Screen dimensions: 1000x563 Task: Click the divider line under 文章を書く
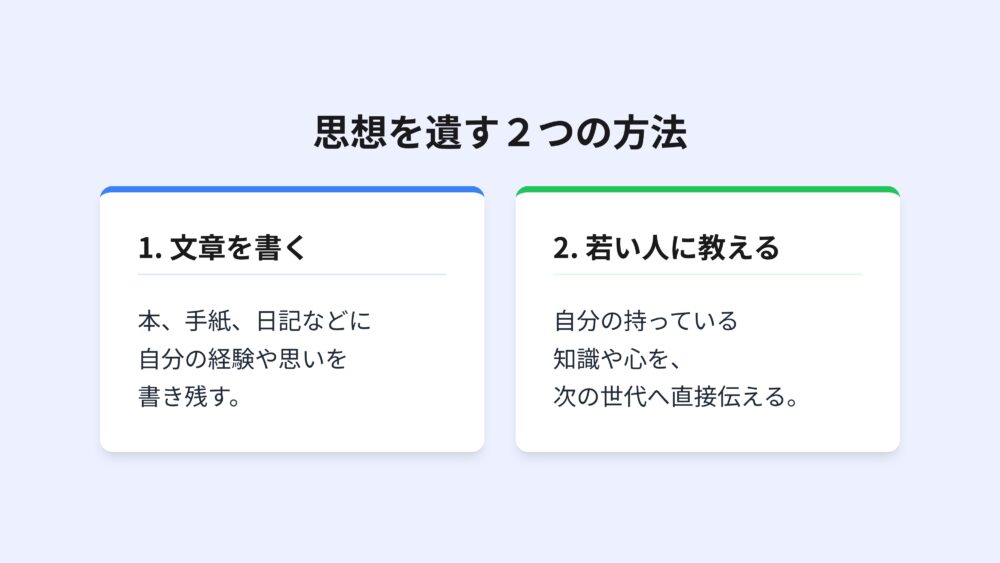tap(292, 274)
